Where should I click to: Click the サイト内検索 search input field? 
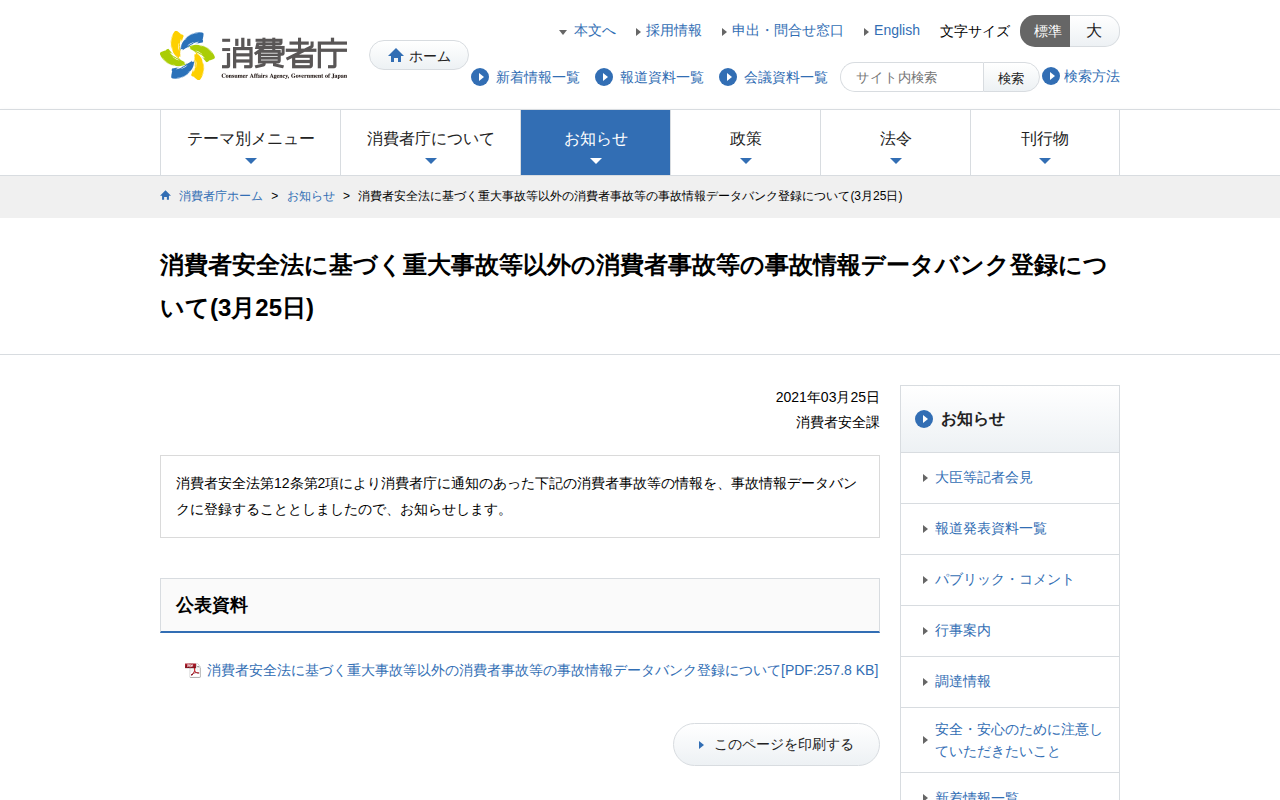click(x=910, y=77)
